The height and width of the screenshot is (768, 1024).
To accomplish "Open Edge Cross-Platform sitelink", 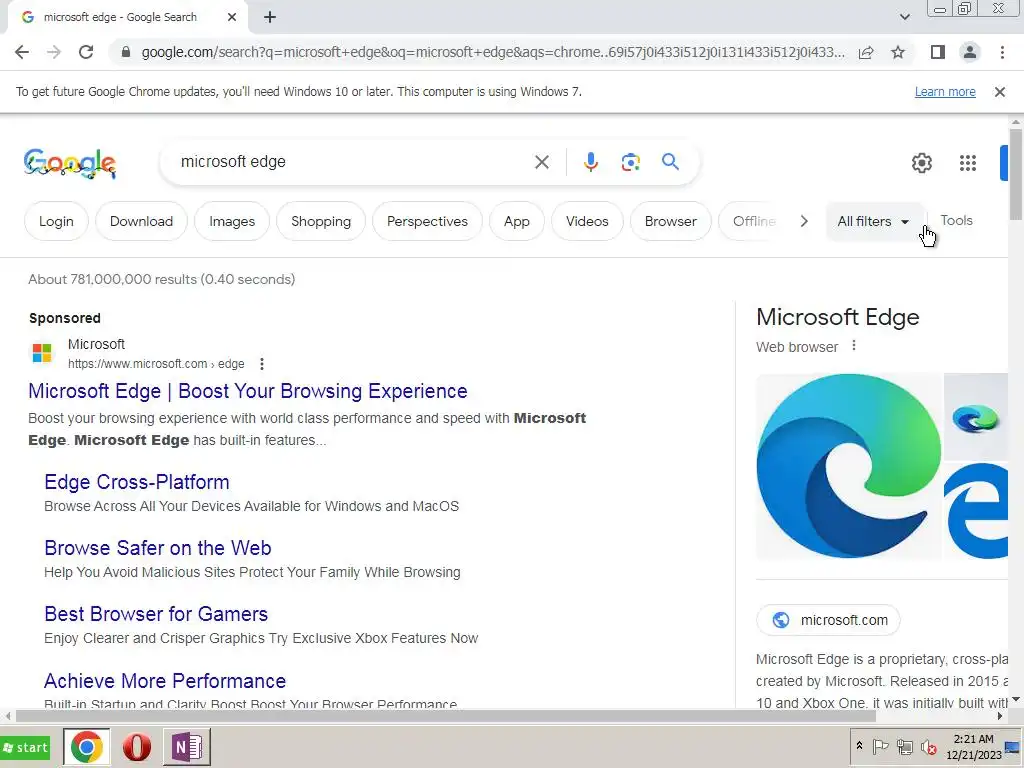I will click(136, 482).
